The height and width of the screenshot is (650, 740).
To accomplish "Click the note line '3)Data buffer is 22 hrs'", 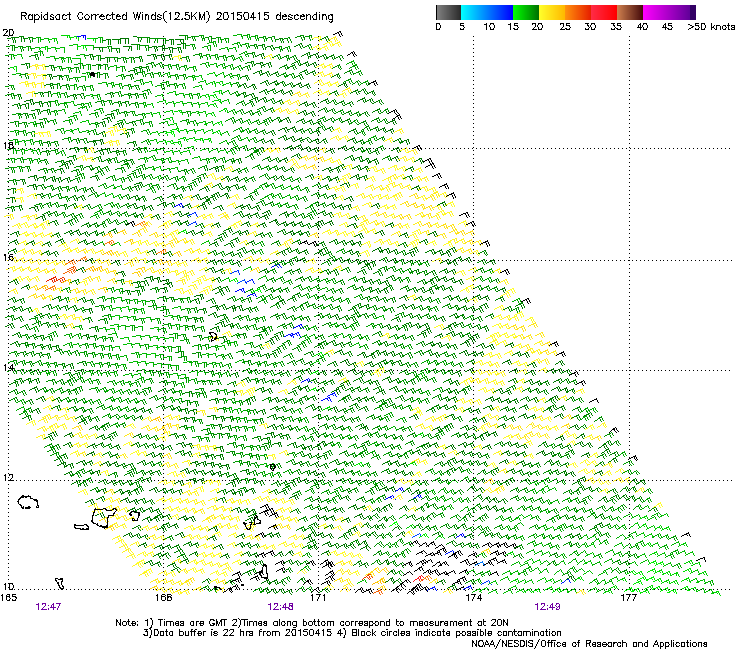I will (352, 633).
